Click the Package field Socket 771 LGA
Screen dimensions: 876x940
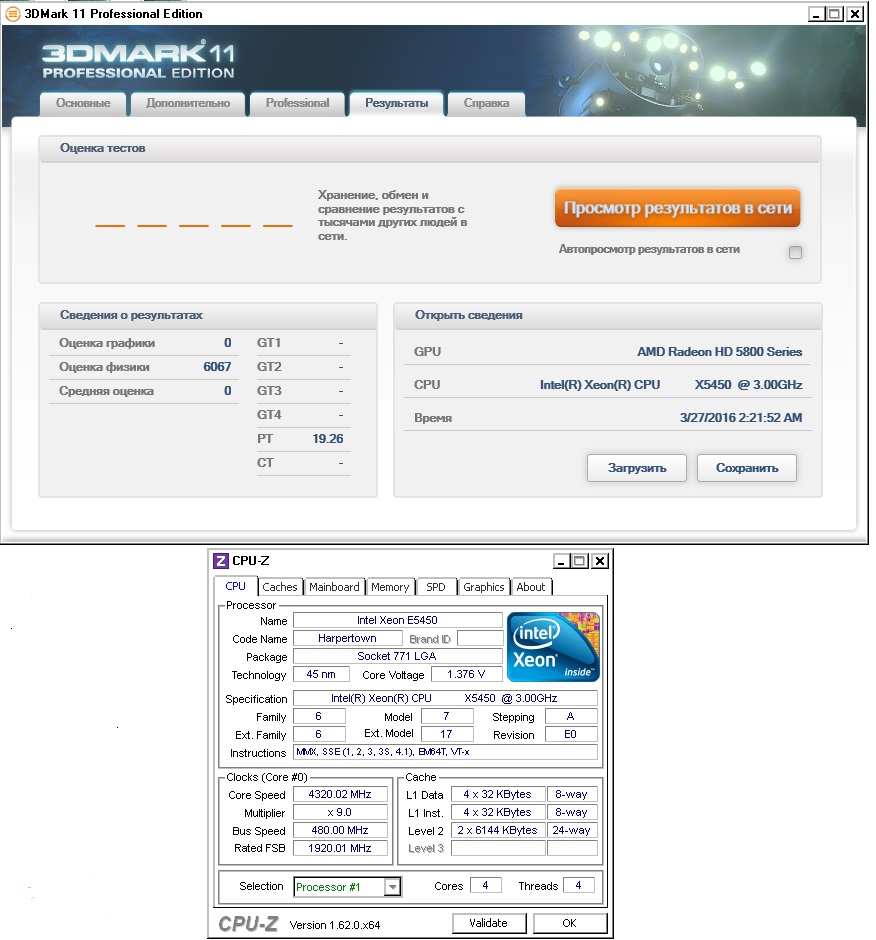(398, 656)
